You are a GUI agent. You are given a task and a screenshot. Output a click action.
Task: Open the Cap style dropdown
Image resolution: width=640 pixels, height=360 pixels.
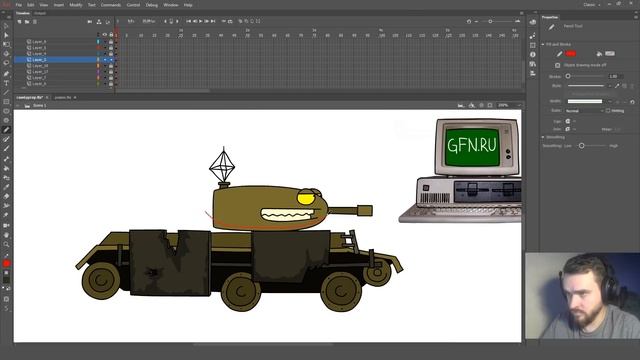point(570,121)
